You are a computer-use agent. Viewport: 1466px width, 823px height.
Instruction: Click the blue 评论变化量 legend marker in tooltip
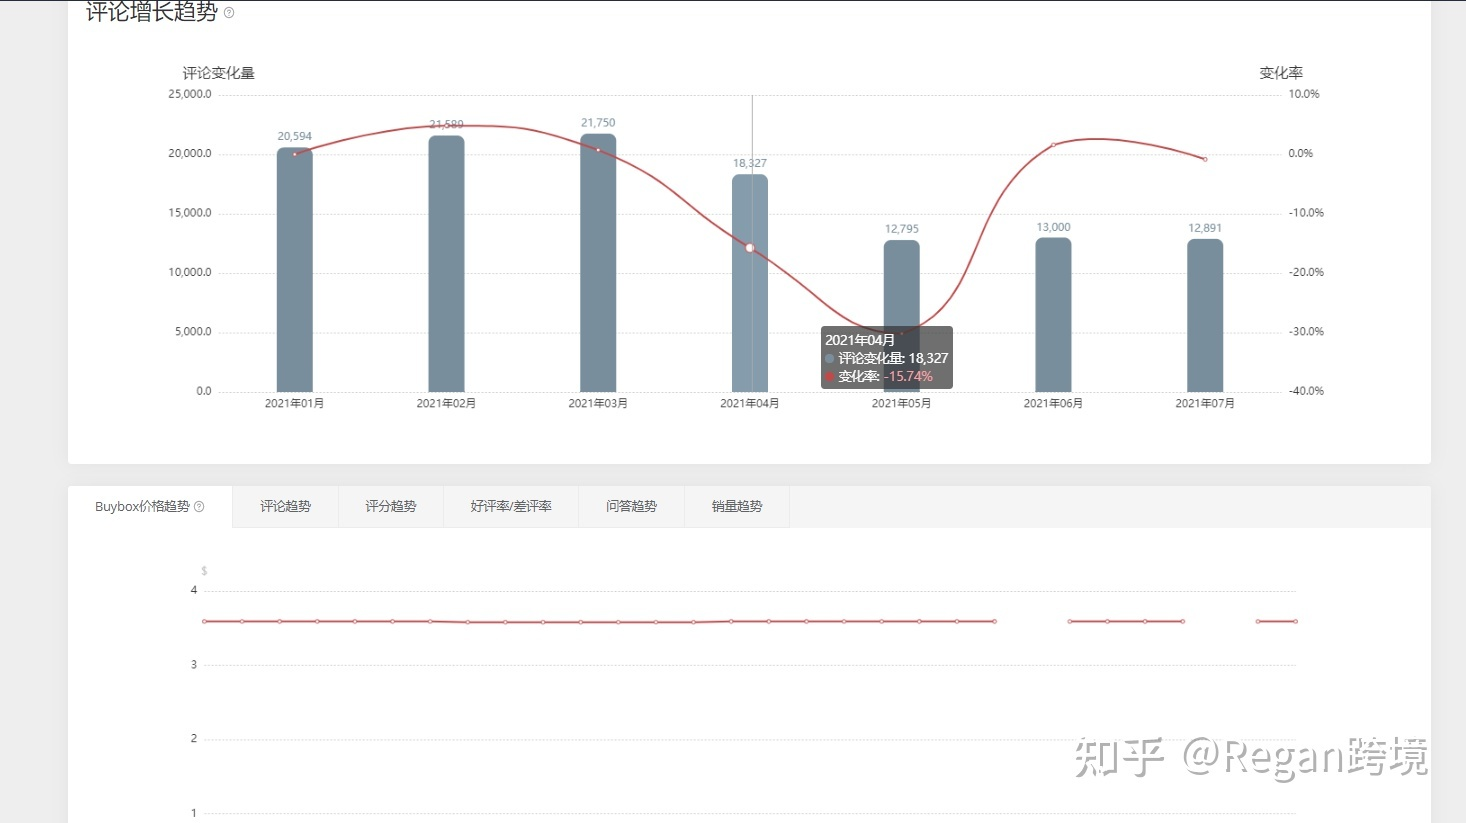[828, 357]
